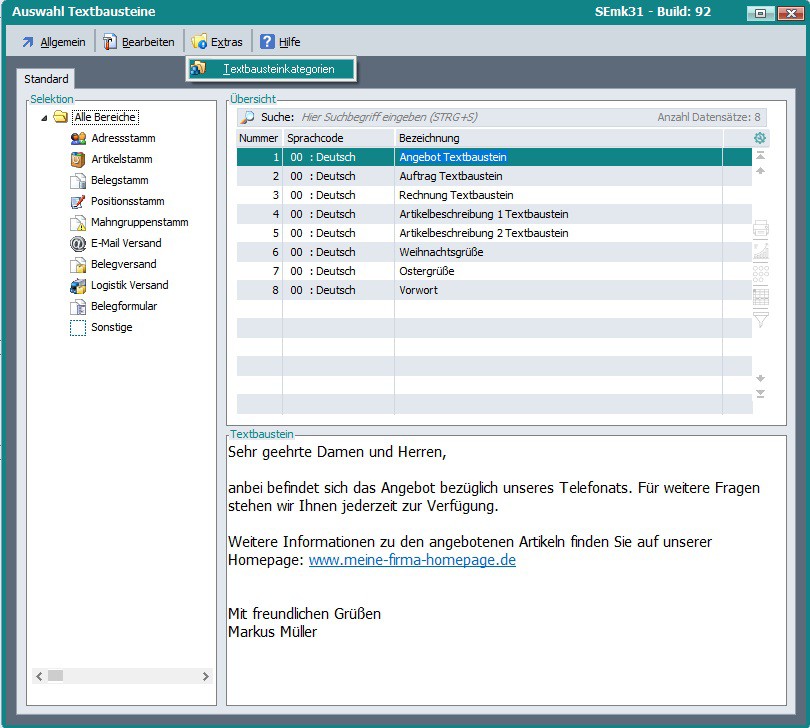Open the Hilfe menu

tap(280, 42)
